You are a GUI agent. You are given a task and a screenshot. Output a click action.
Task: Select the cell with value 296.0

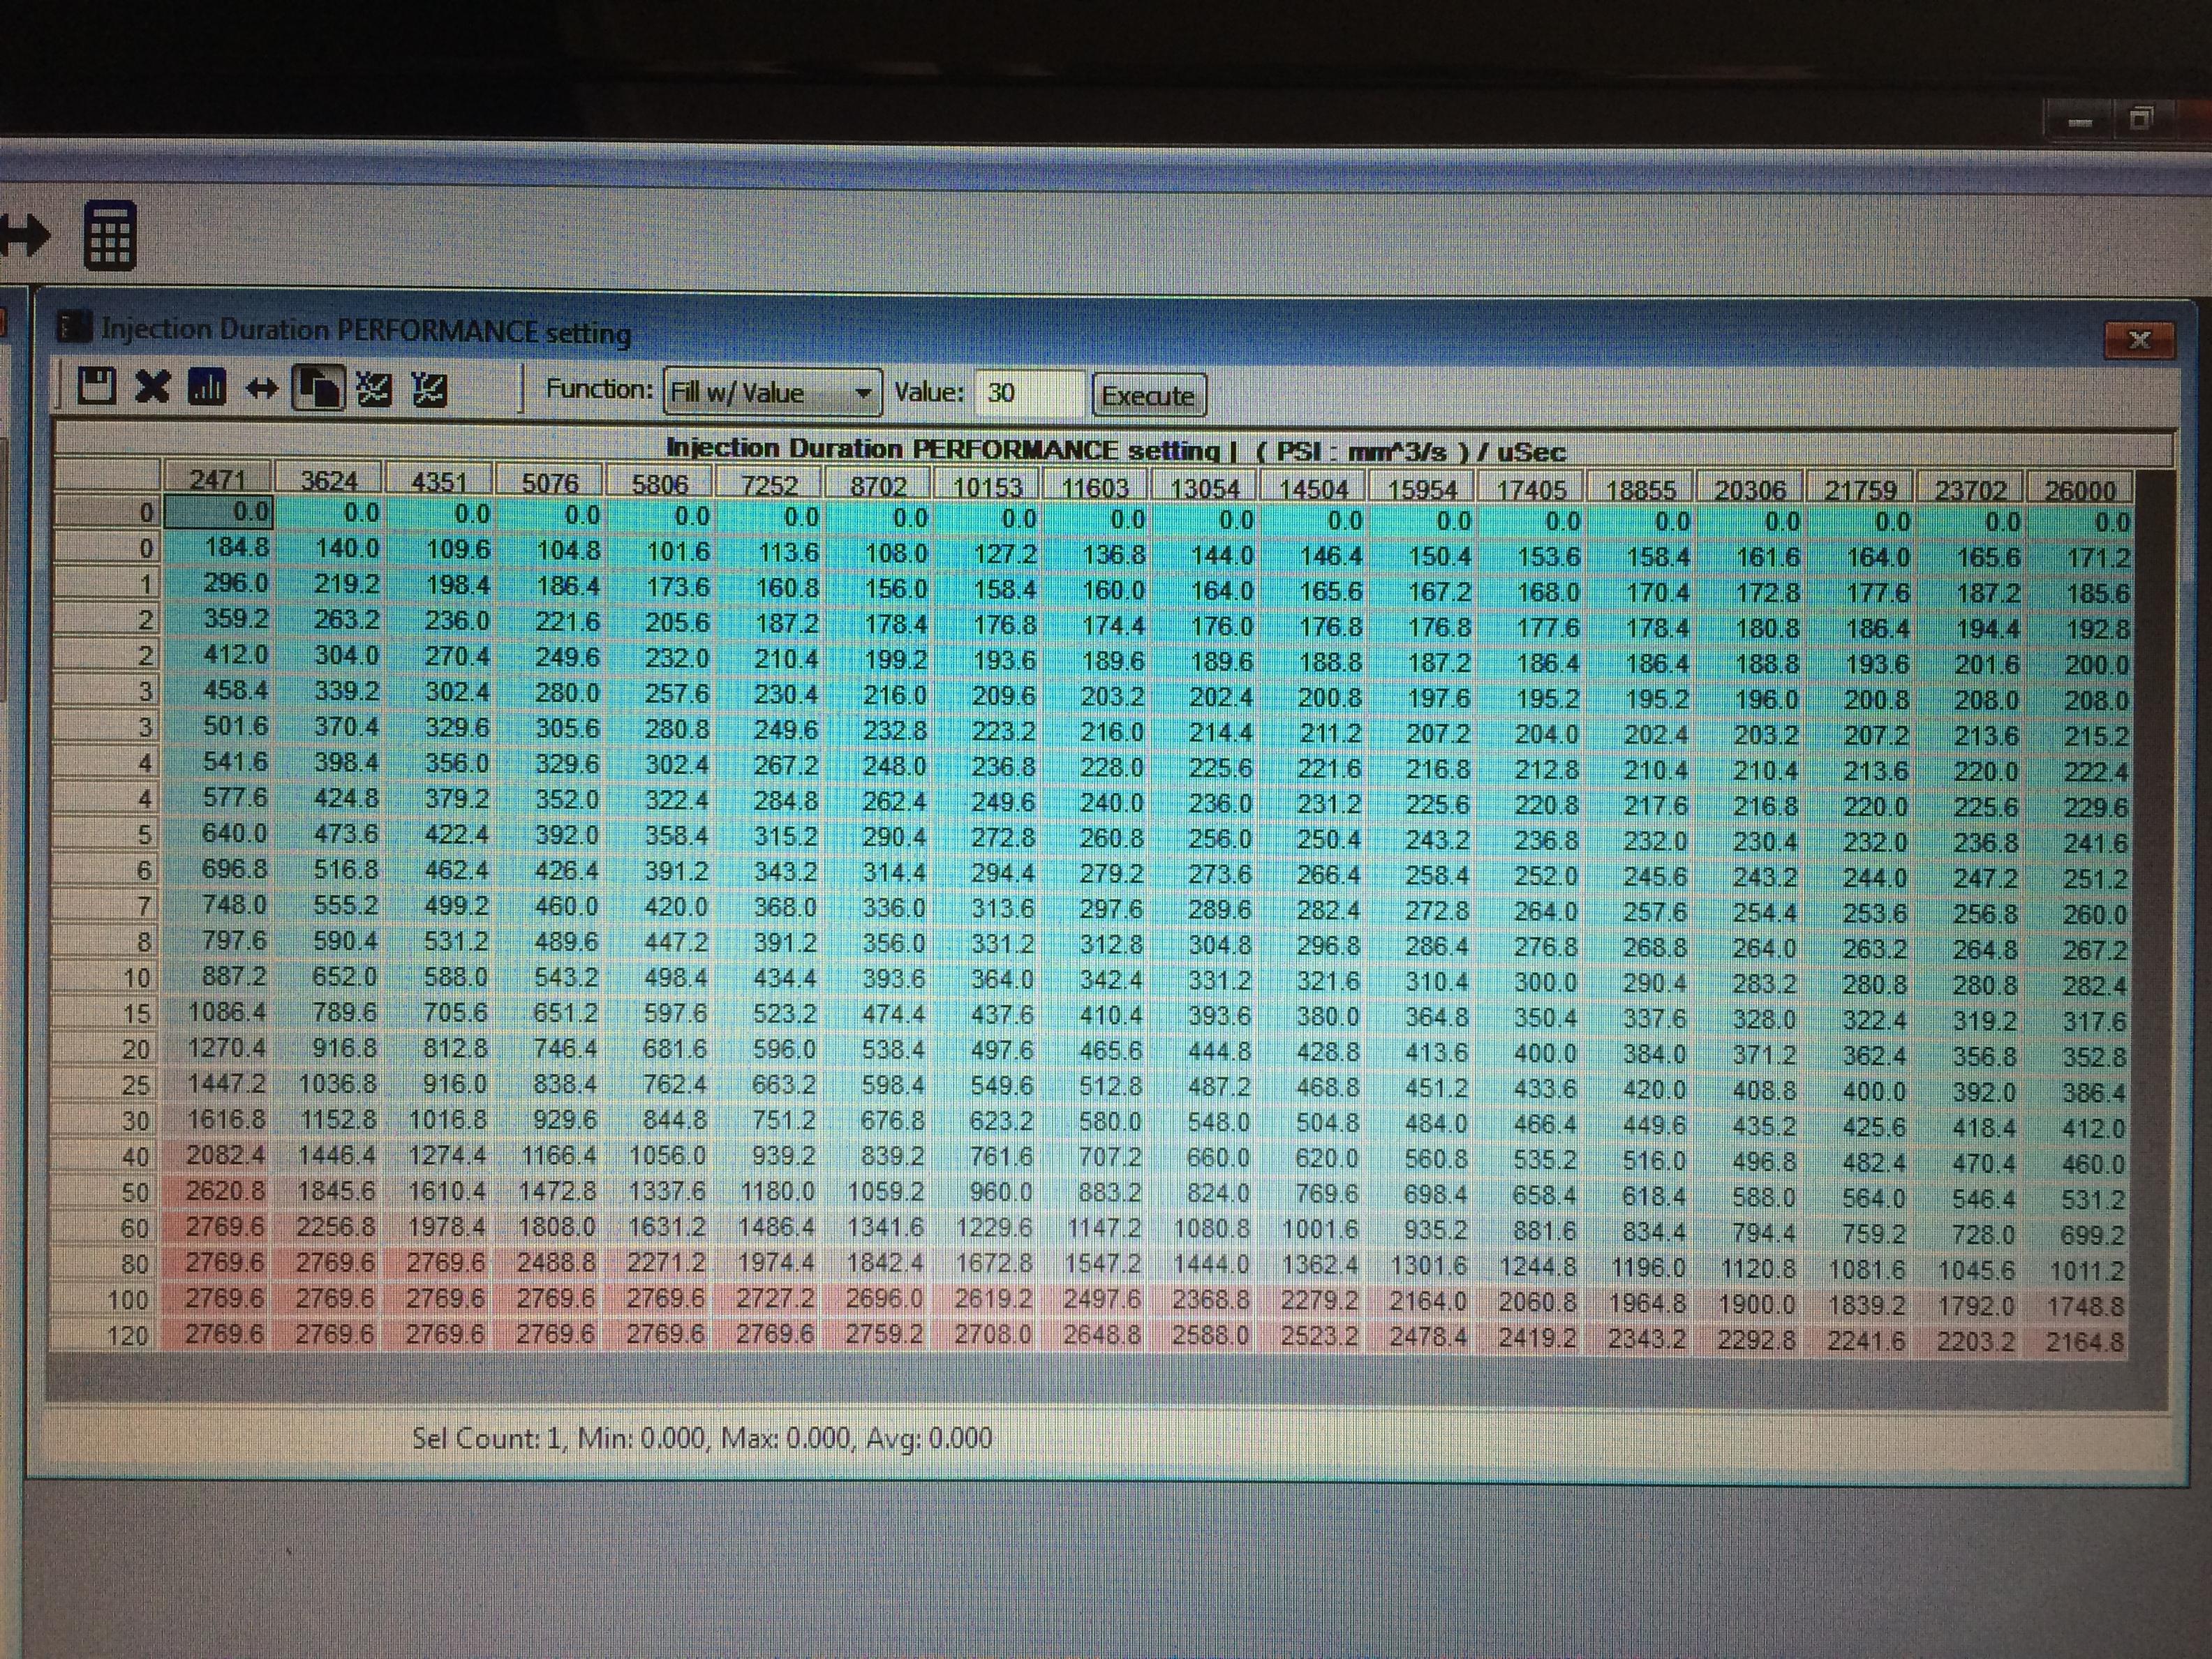click(218, 583)
